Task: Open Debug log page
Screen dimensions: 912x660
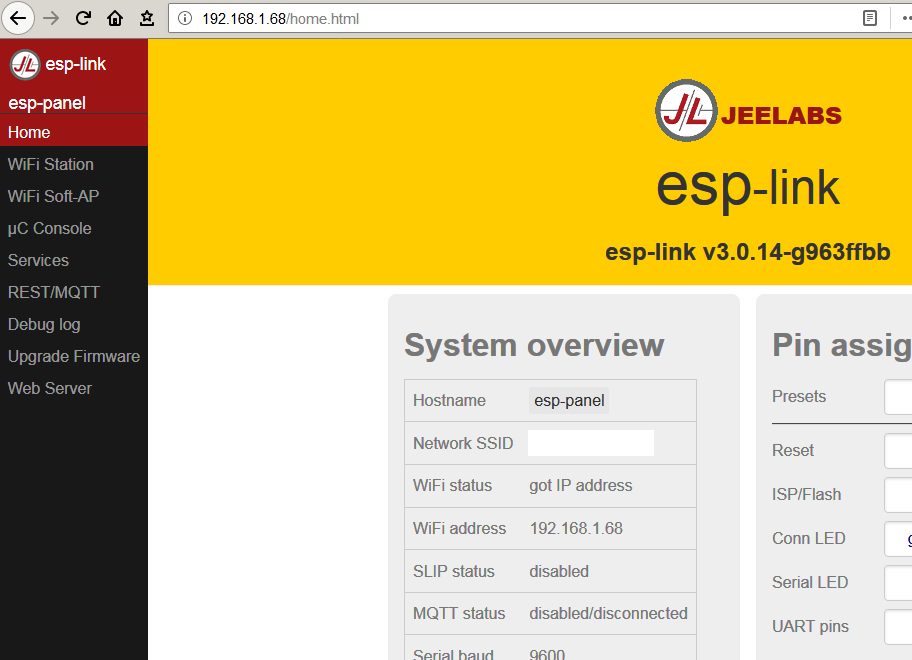Action: pyautogui.click(x=74, y=324)
